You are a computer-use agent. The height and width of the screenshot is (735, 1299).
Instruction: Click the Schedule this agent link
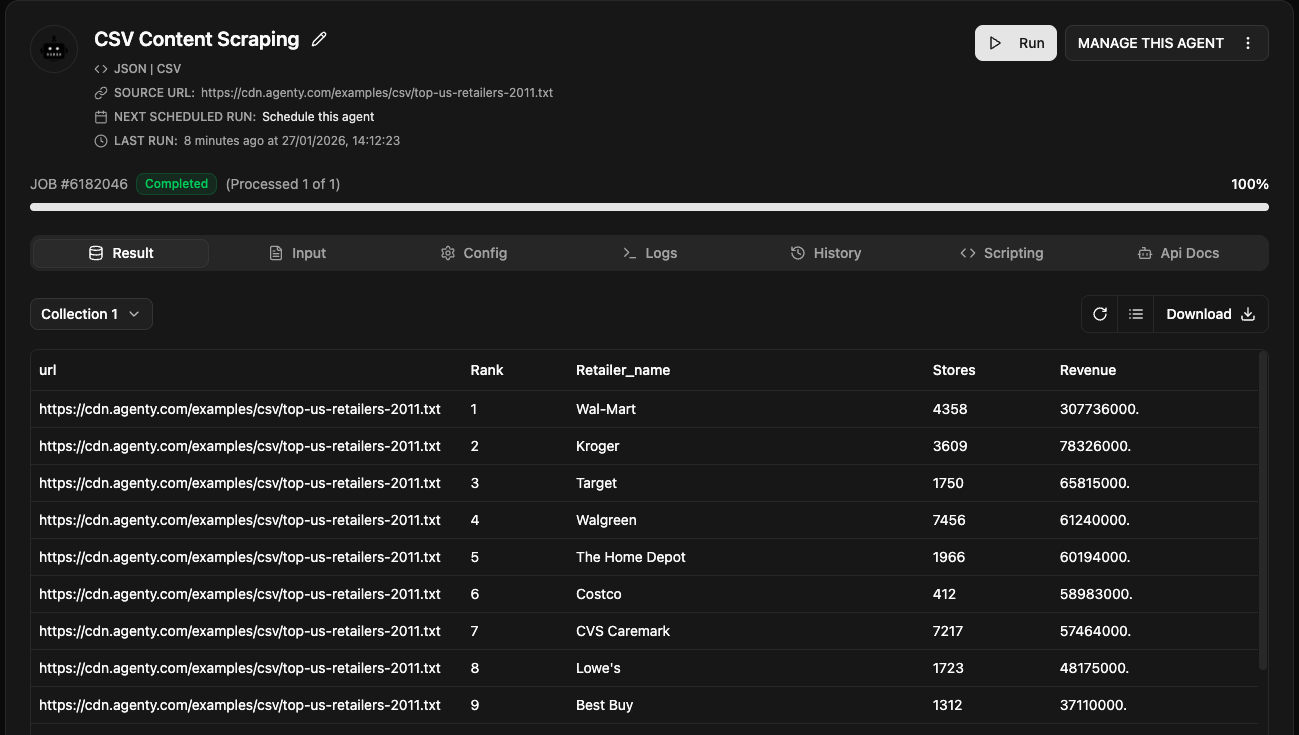[x=318, y=117]
